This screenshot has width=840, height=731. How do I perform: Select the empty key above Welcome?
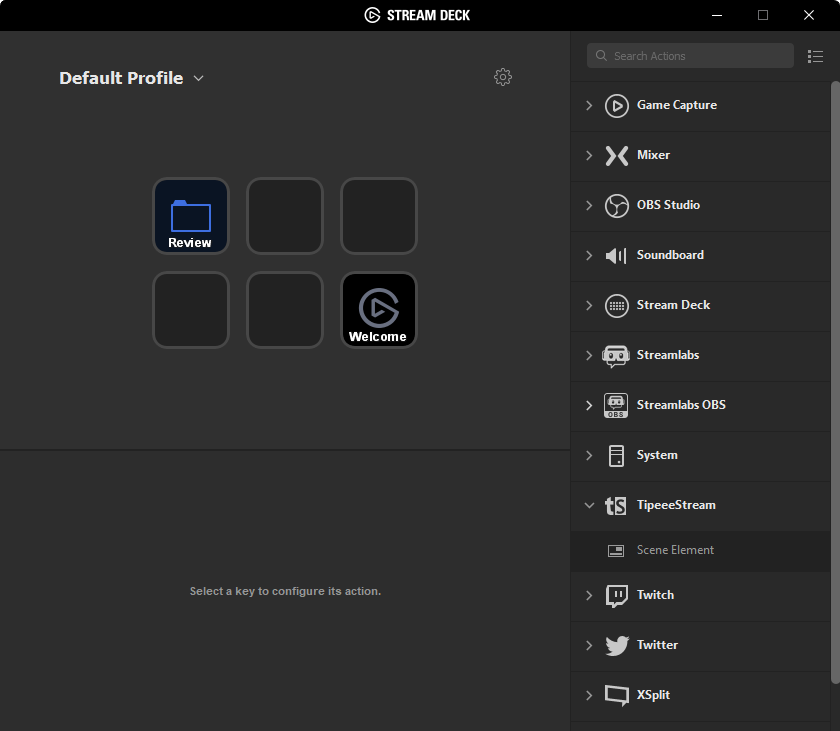pos(379,216)
